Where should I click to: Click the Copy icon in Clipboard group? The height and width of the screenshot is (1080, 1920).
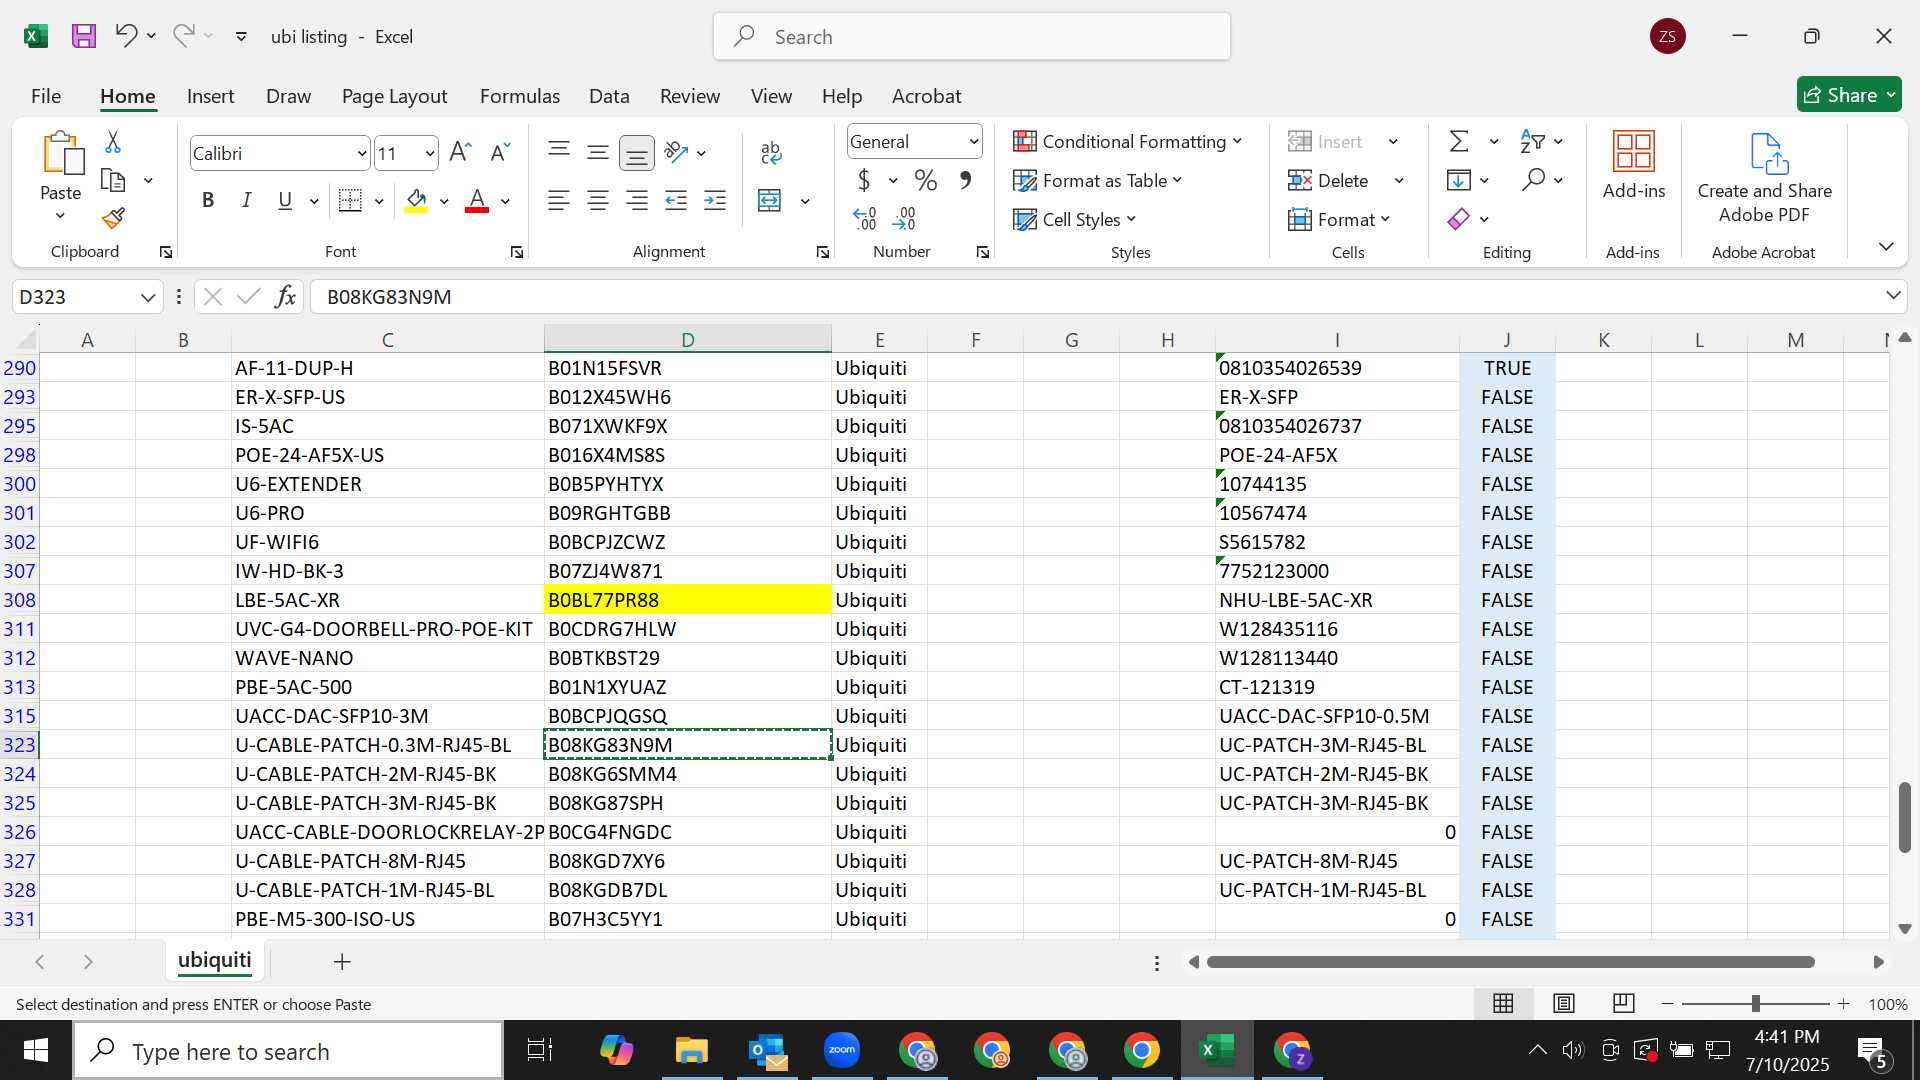(x=113, y=181)
